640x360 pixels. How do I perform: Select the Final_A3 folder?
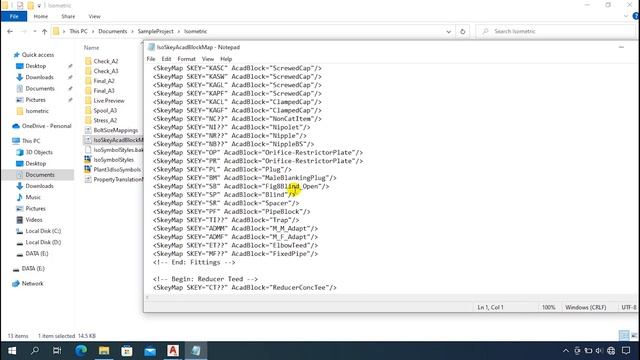[x=104, y=91]
